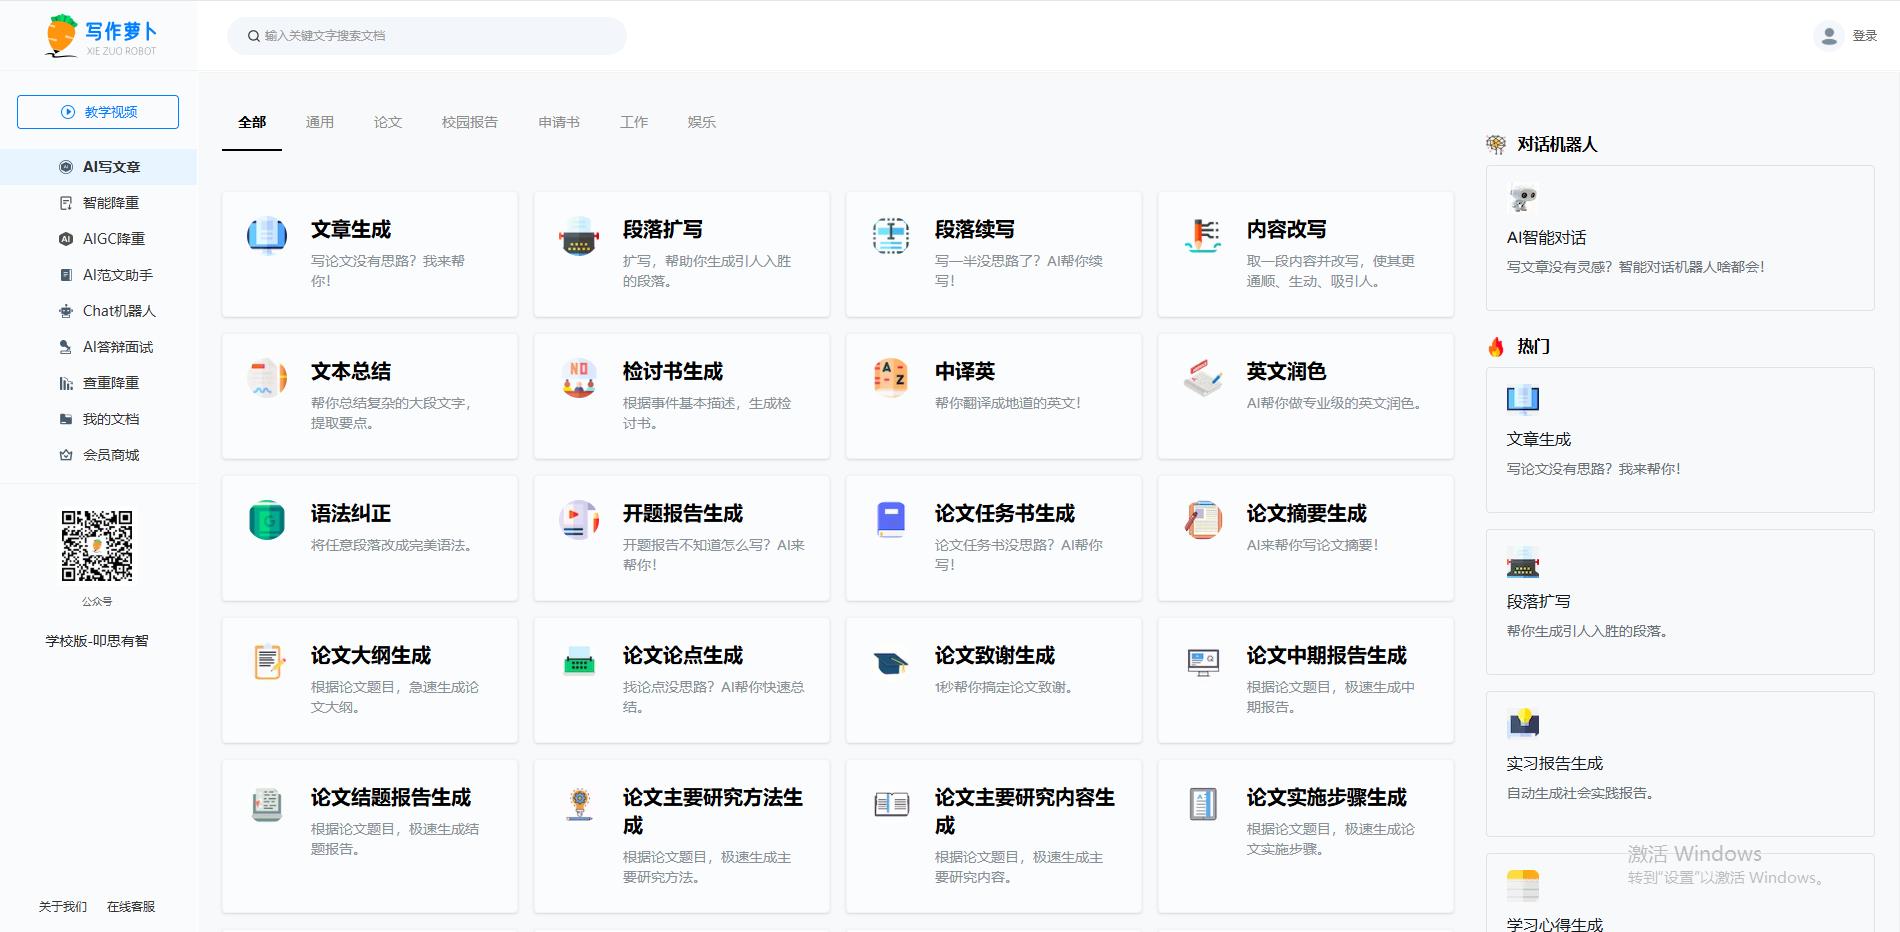Image resolution: width=1900 pixels, height=932 pixels.
Task: Click the 文章生成 card icon
Action: pyautogui.click(x=267, y=236)
